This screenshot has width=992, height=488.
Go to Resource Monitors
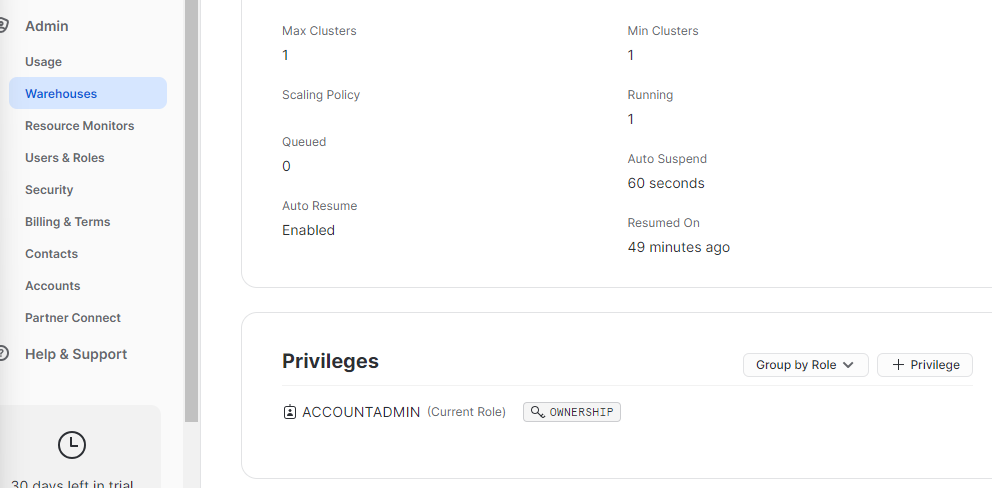pos(80,125)
